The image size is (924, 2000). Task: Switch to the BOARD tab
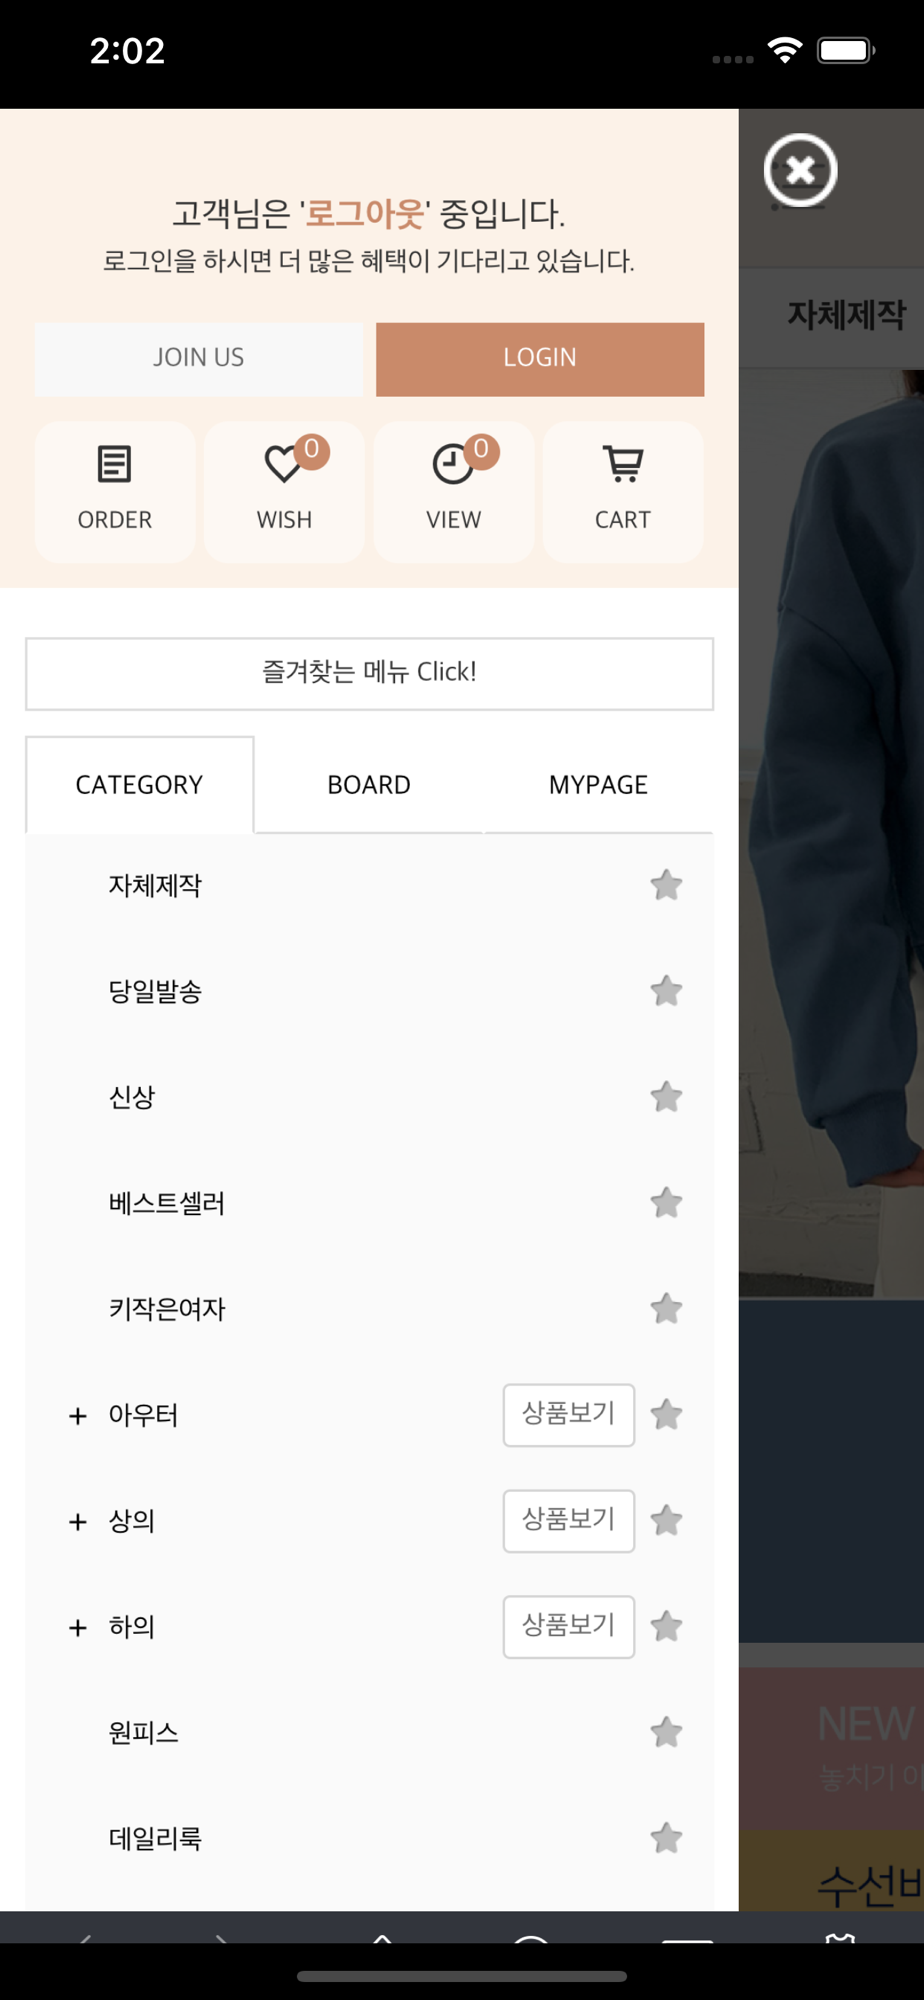(369, 785)
